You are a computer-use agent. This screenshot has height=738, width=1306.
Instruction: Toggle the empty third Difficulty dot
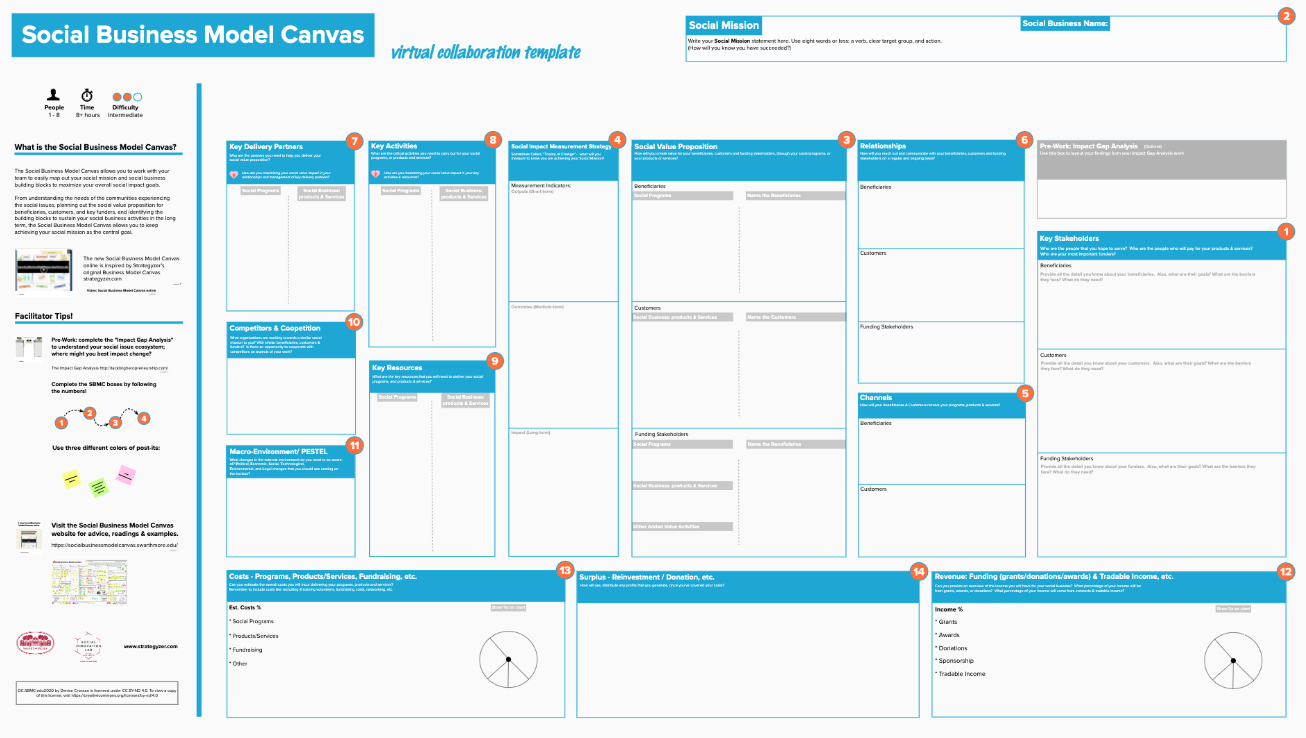tap(138, 96)
